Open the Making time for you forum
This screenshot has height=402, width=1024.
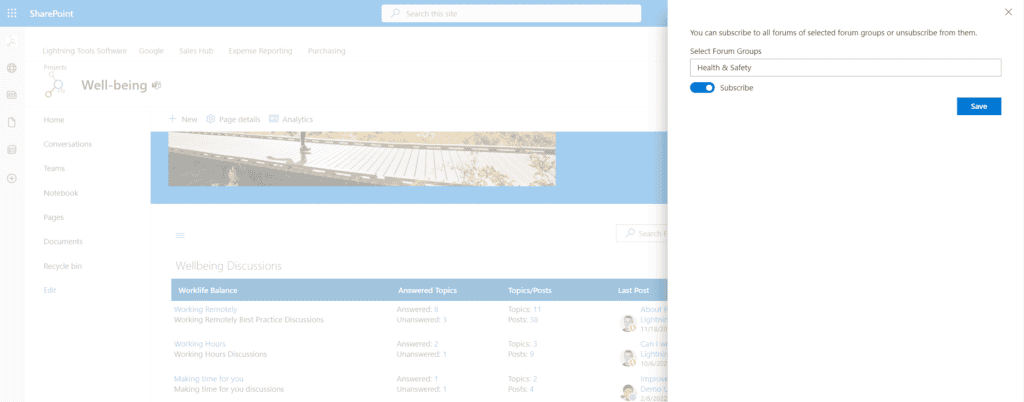(x=209, y=378)
